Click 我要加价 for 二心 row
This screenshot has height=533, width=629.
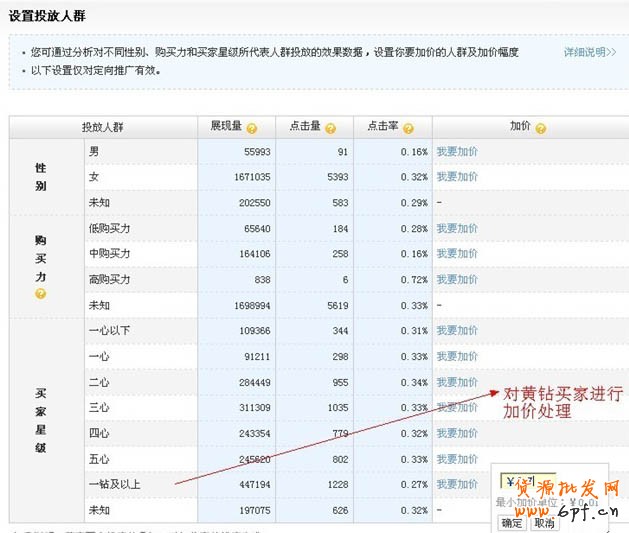(x=457, y=383)
